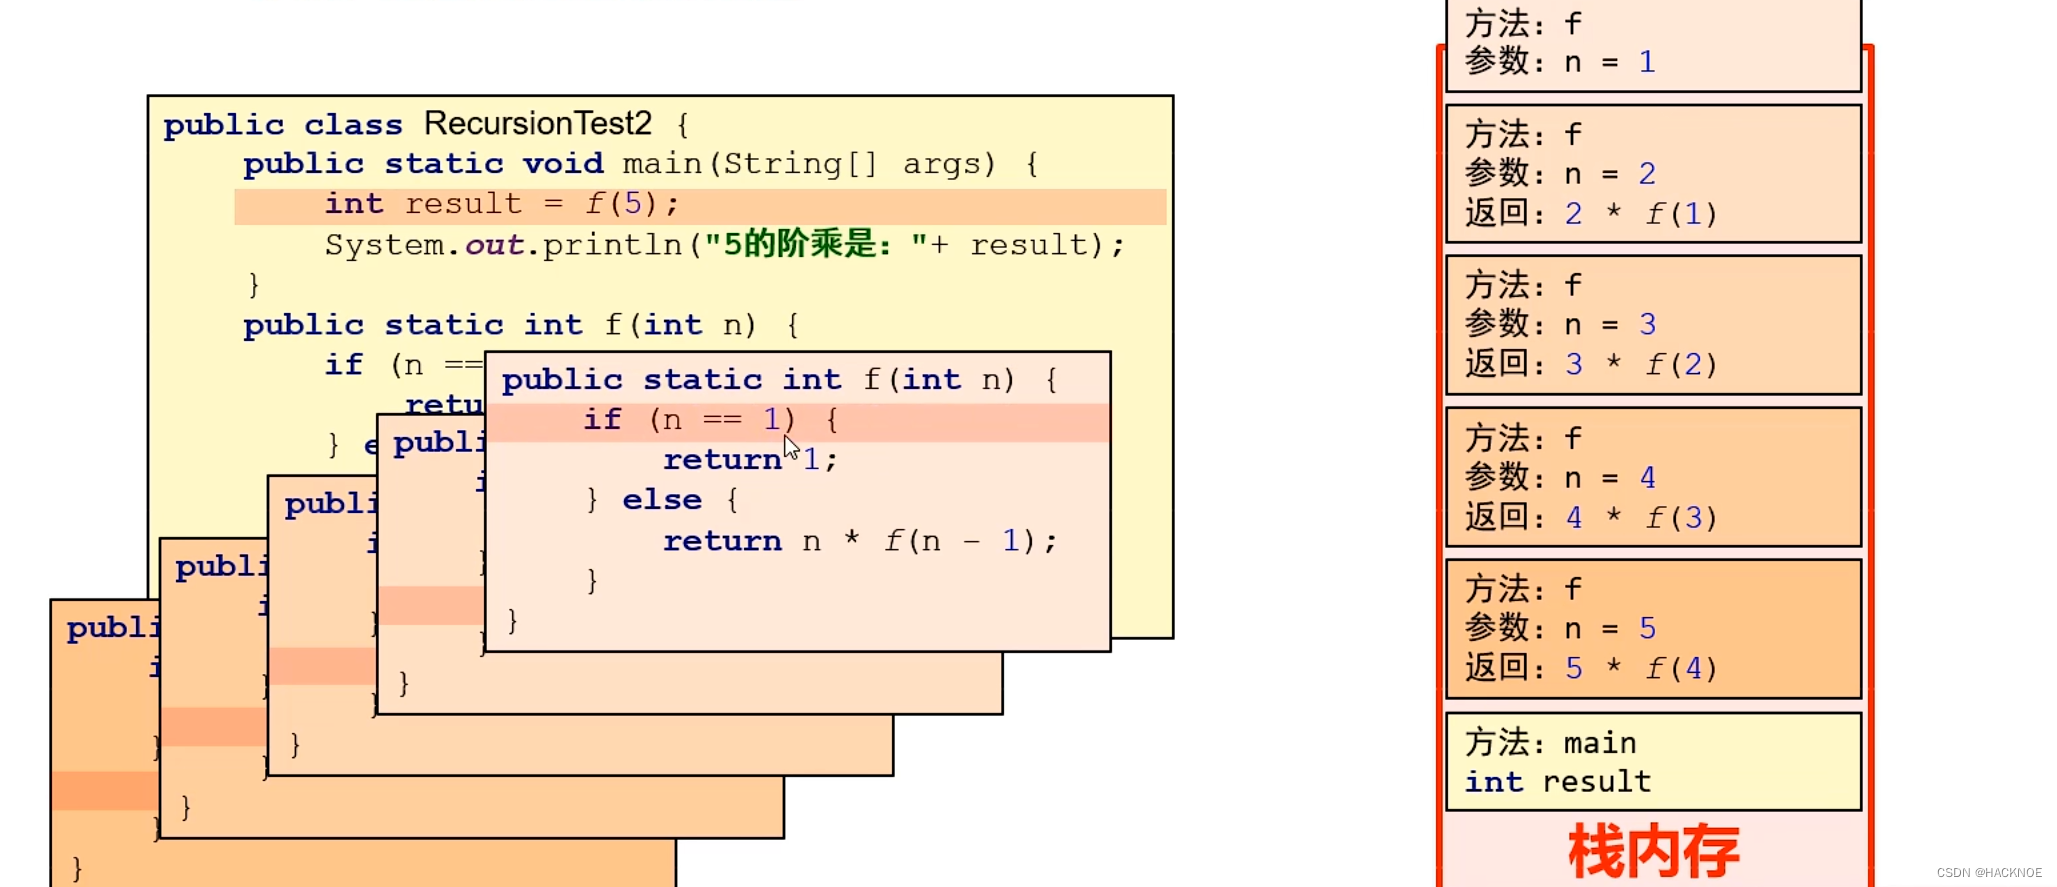
Task: Click stack frame text '返回: 2 * f(1)'
Action: coord(1591,213)
